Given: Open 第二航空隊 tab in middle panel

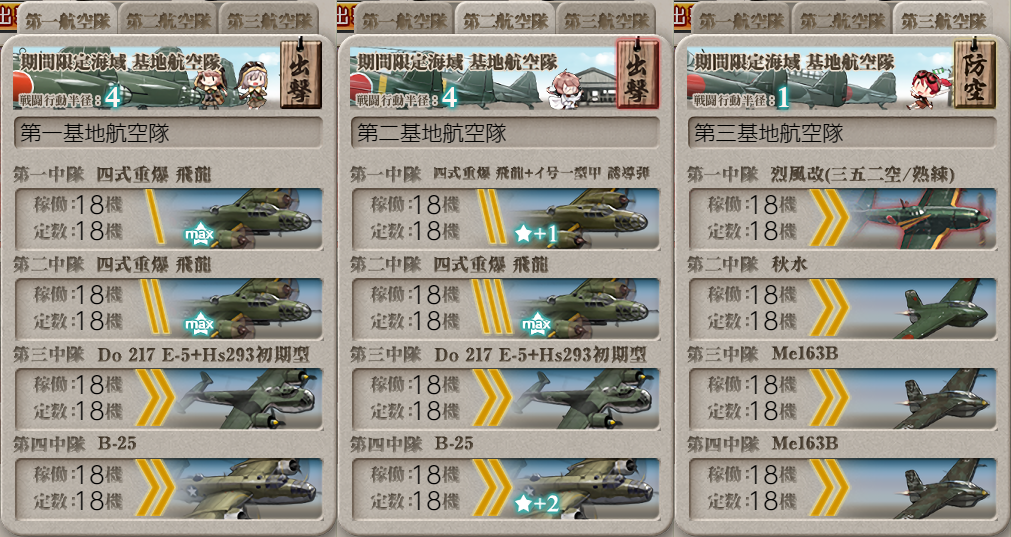Looking at the screenshot, I should click(x=505, y=19).
